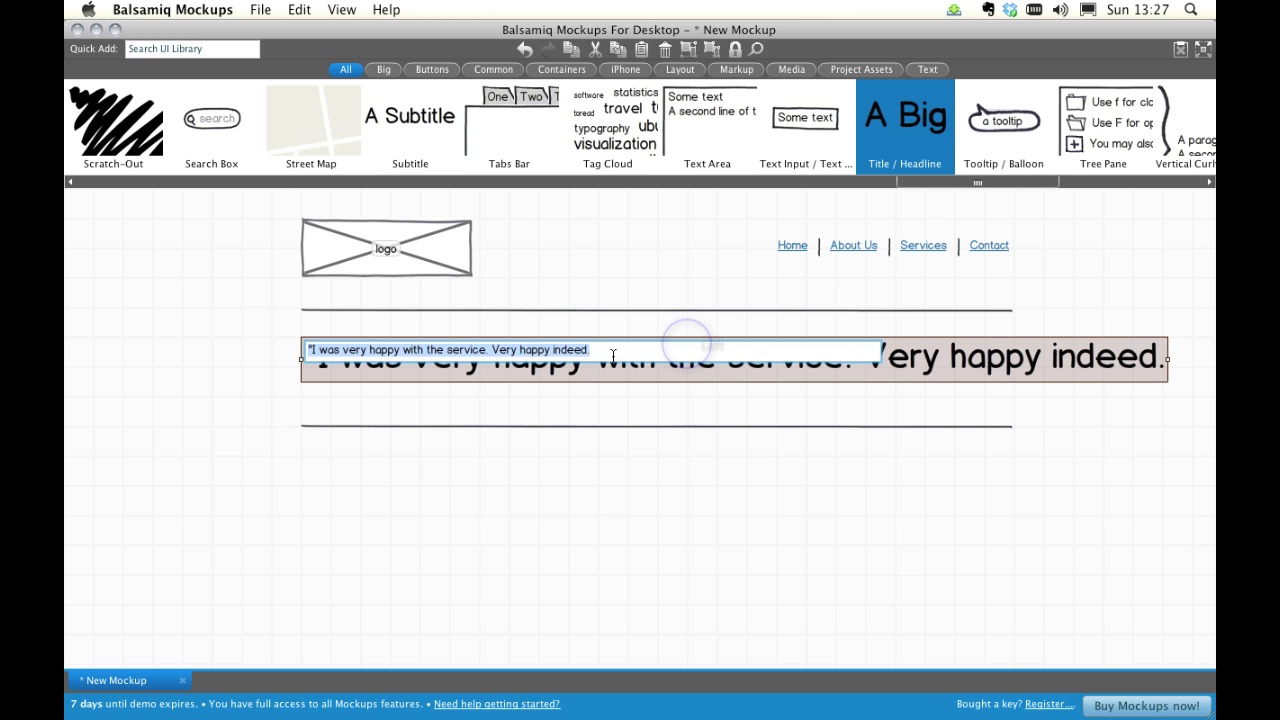Select the Tabs Bar library component
Screen dimensions: 1280x720
pyautogui.click(x=509, y=127)
